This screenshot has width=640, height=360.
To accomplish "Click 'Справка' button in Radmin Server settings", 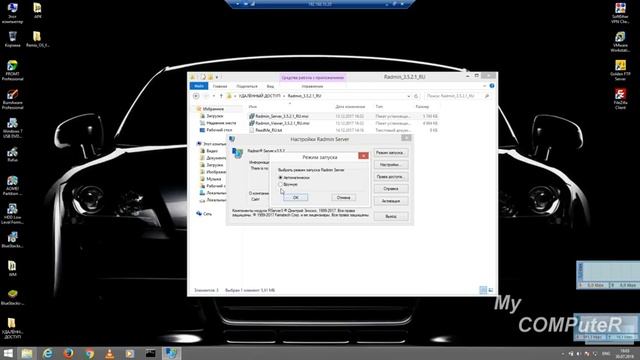I will (x=391, y=189).
